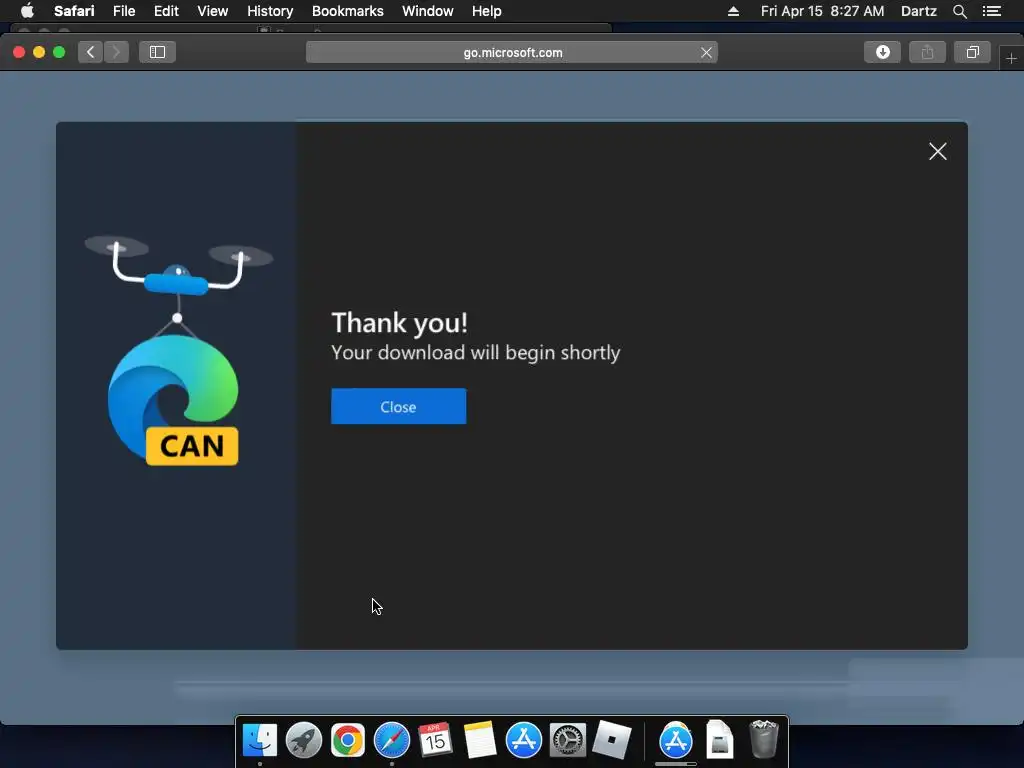
Task: Go back using Safari's back arrow
Action: tap(91, 52)
